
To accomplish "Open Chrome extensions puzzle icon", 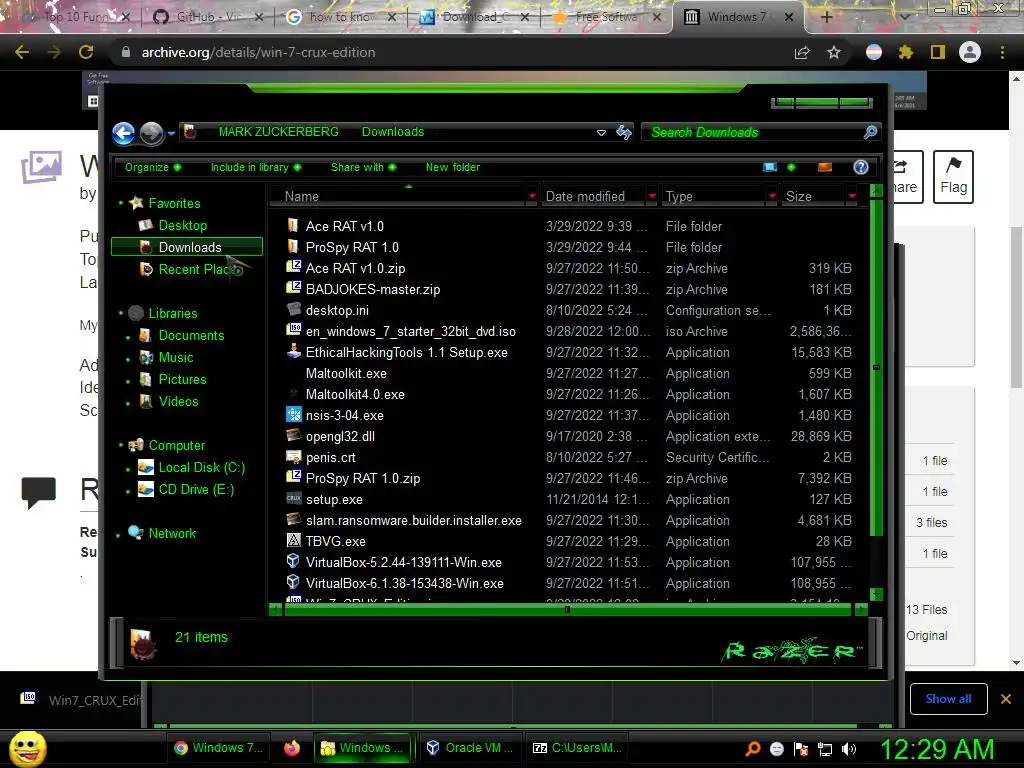I will coord(905,52).
